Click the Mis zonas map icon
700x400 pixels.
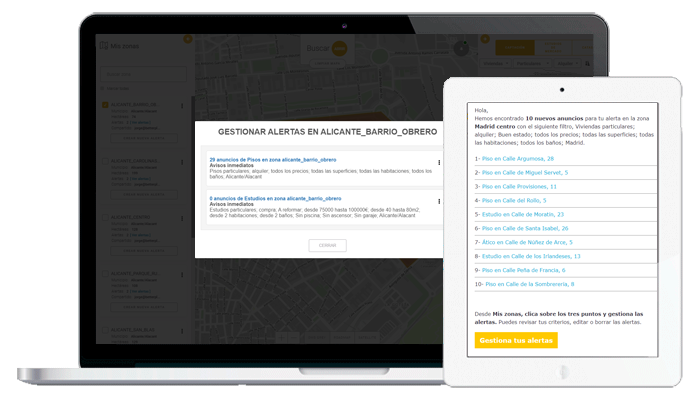pyautogui.click(x=104, y=46)
